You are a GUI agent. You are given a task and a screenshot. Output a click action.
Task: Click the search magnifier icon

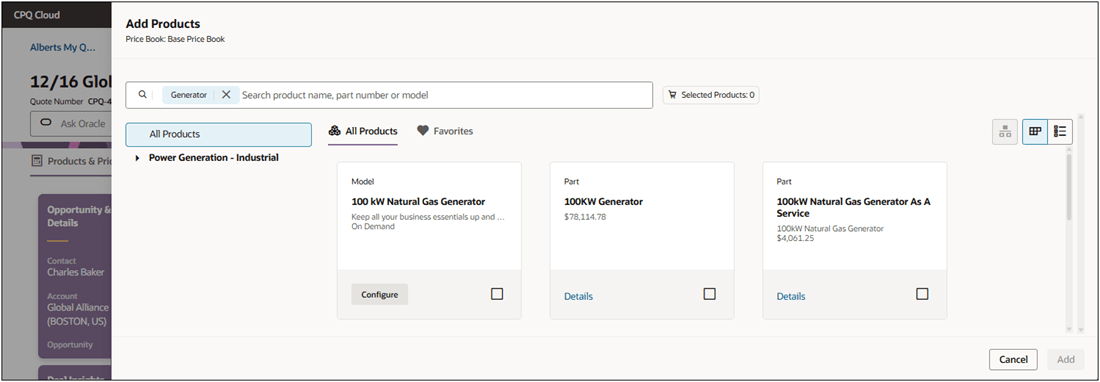pos(142,95)
